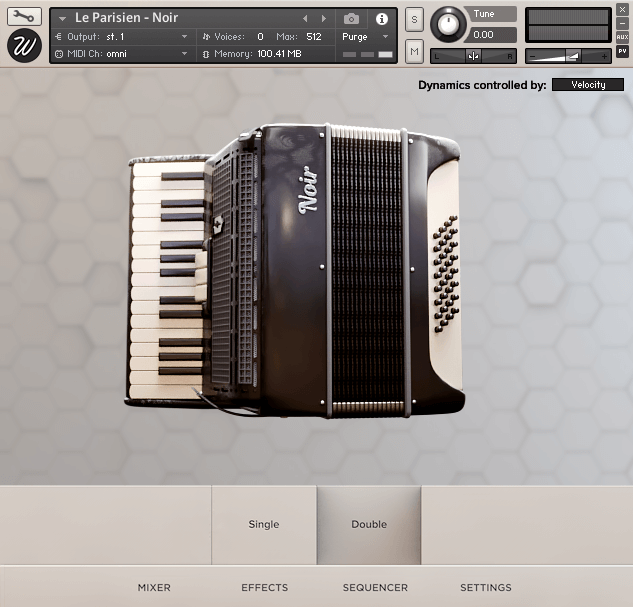Click the volume plus end

(604, 57)
